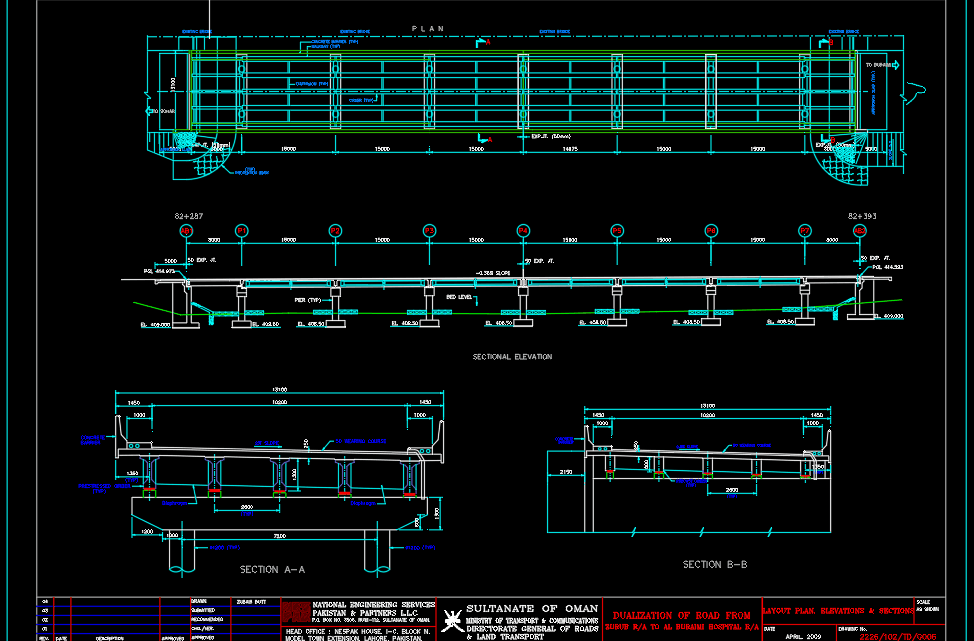Click the 7200 dimension under pier cap

tap(280, 535)
